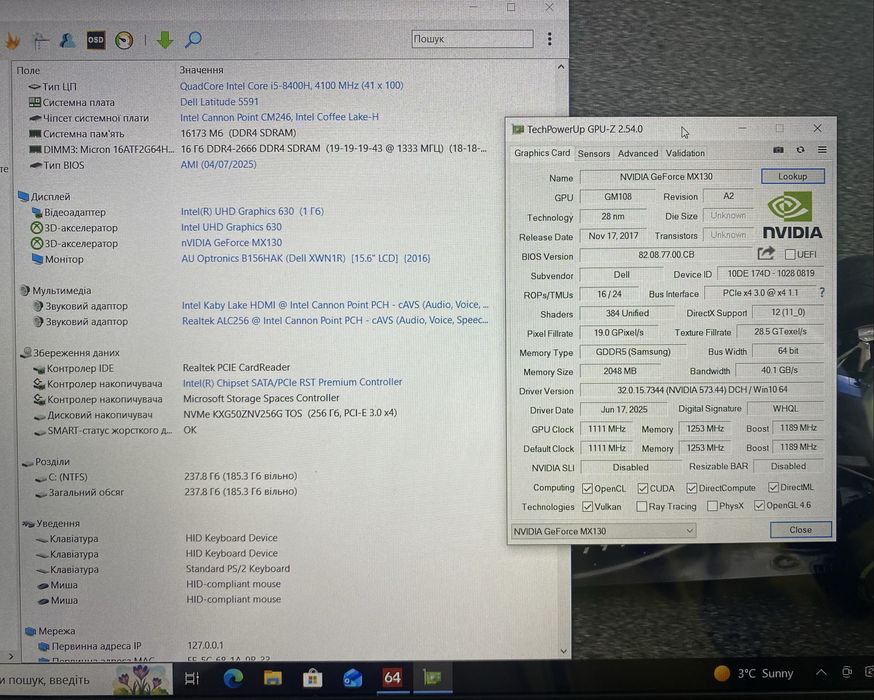The width and height of the screenshot is (874, 700).
Task: Open the NVIDIA GeForce MX130 GPU selector dropdown
Action: coord(603,531)
